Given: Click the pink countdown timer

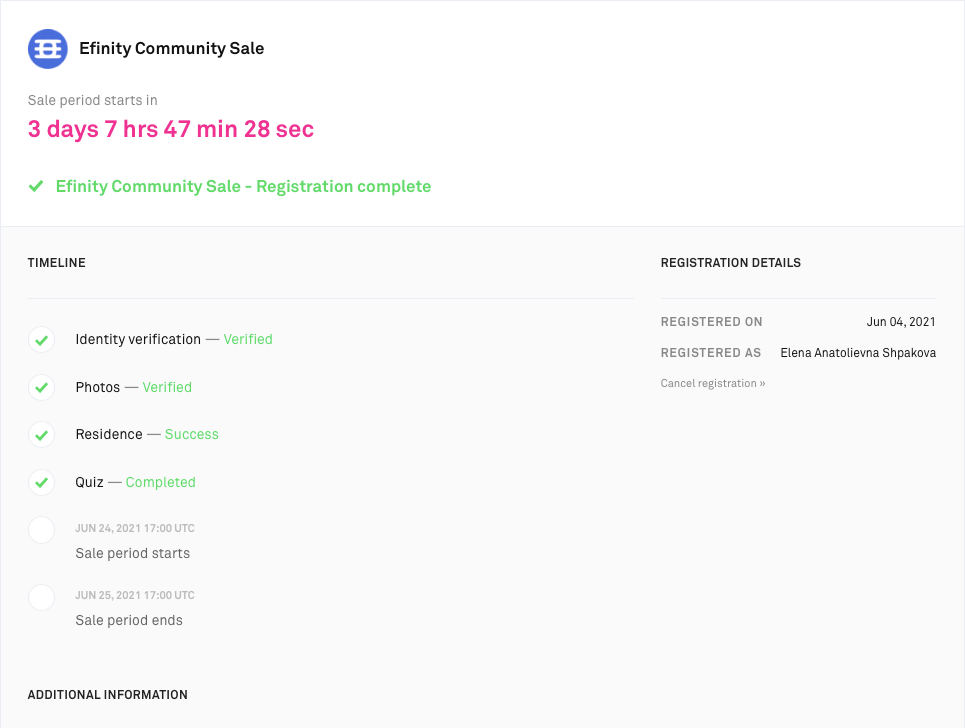Looking at the screenshot, I should click(x=171, y=129).
